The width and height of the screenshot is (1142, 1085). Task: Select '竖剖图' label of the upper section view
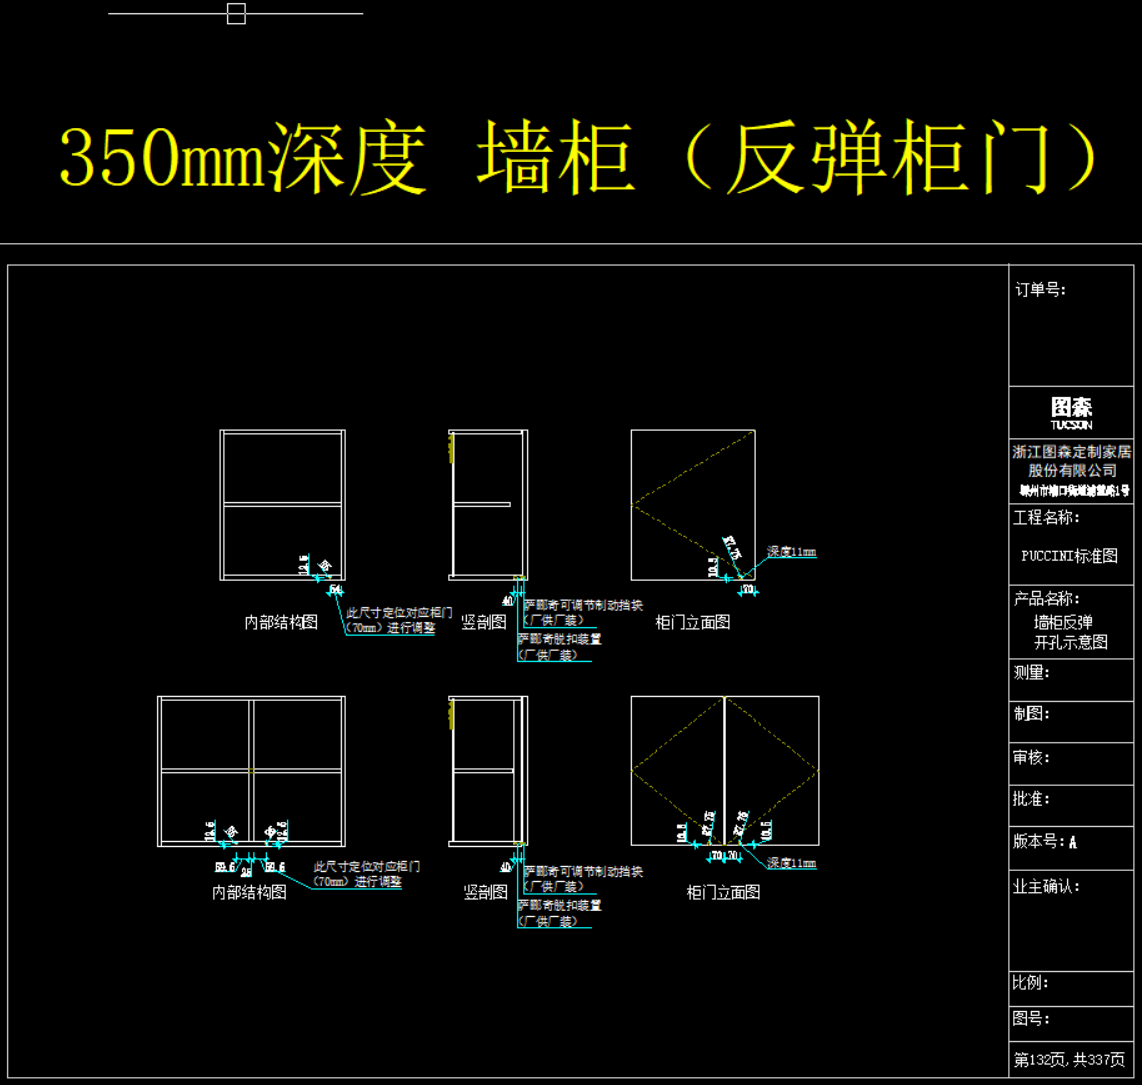pos(484,622)
